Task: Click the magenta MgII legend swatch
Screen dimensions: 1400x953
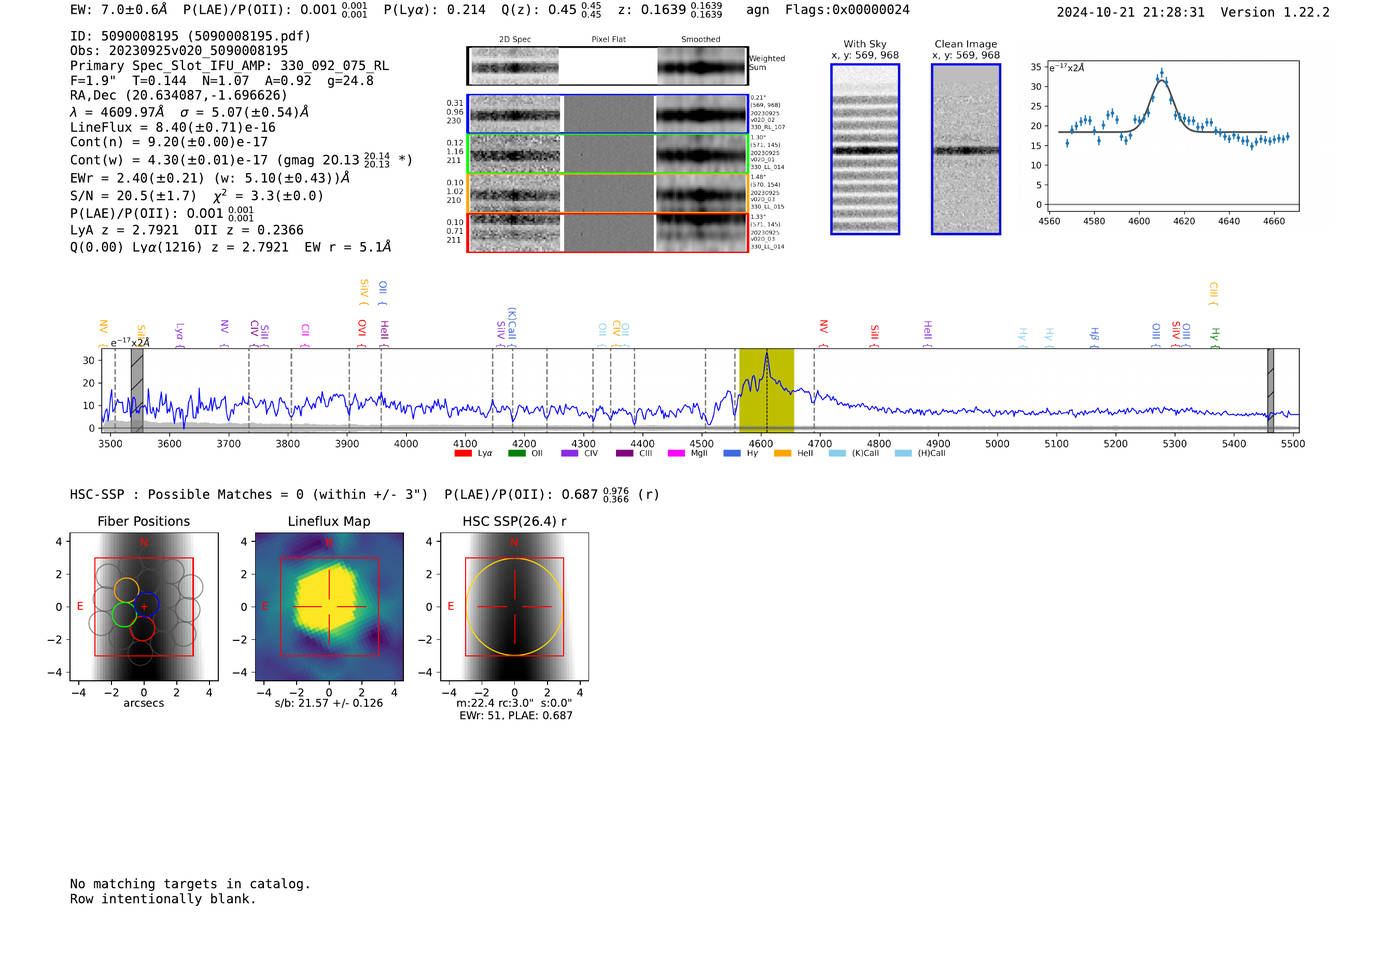Action: [677, 453]
